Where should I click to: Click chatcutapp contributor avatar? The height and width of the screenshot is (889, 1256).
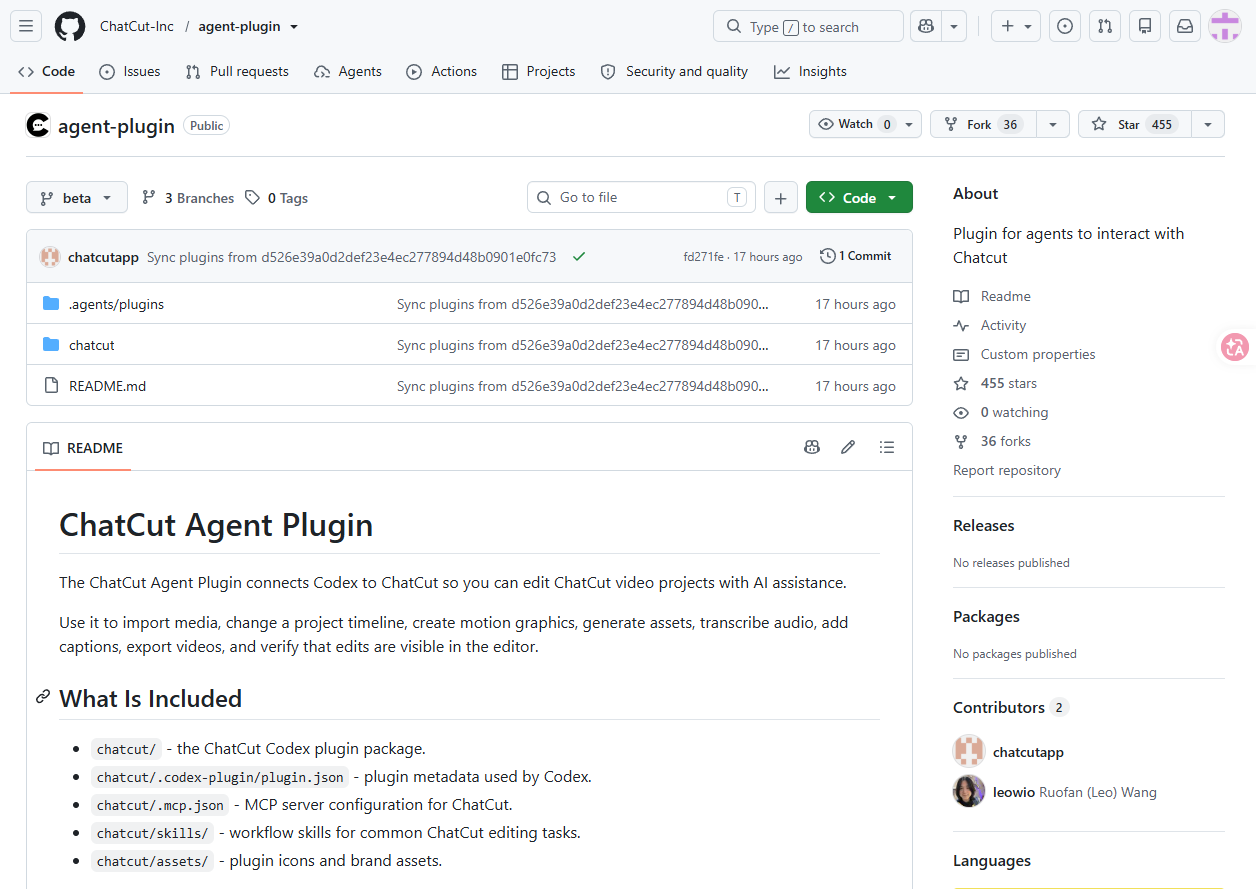tap(969, 751)
